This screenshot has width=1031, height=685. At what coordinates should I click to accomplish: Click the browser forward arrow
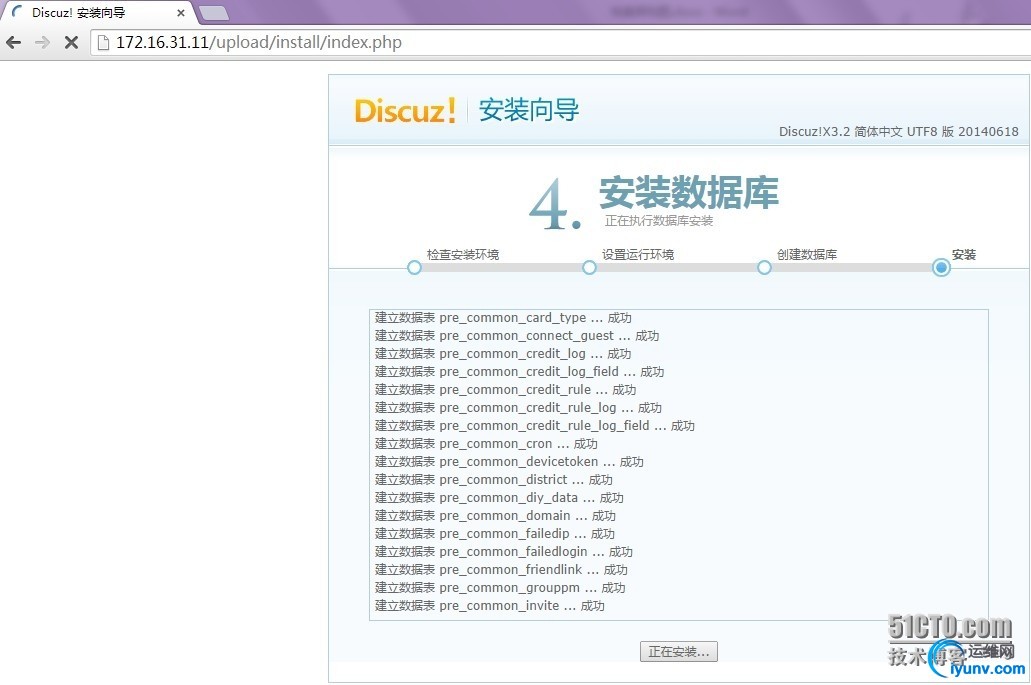click(x=42, y=43)
